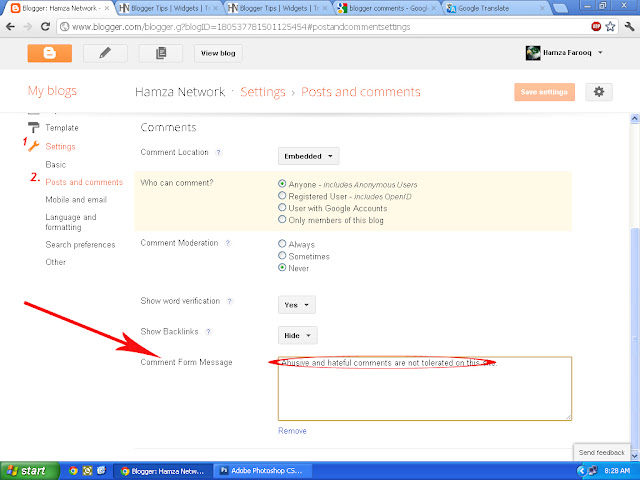Expand the Hamza Farooq account menu arrow
Image resolution: width=640 pixels, height=480 pixels.
[600, 53]
